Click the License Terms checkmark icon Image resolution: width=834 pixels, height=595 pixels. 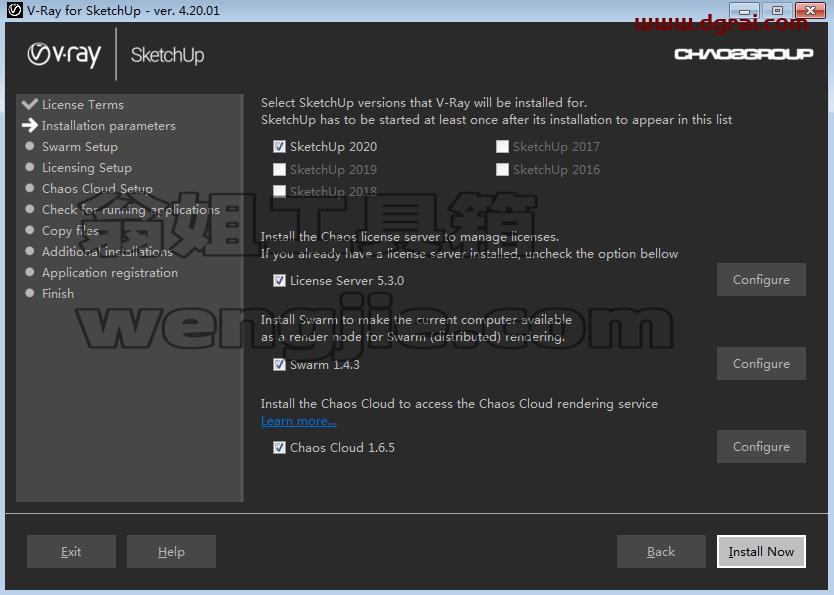(x=30, y=104)
